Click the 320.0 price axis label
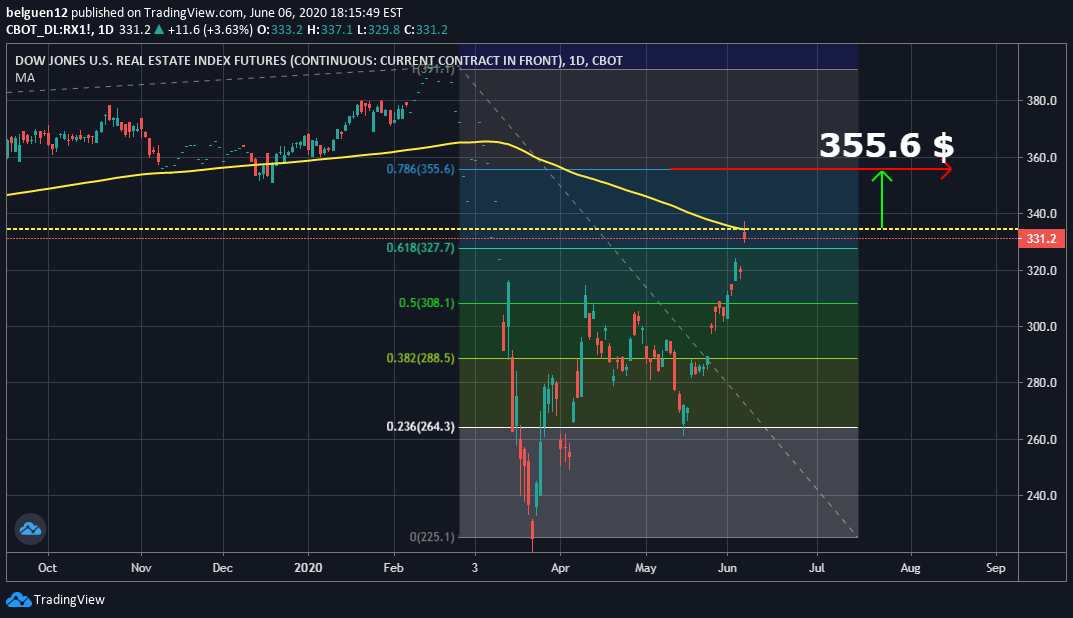 pos(1042,270)
